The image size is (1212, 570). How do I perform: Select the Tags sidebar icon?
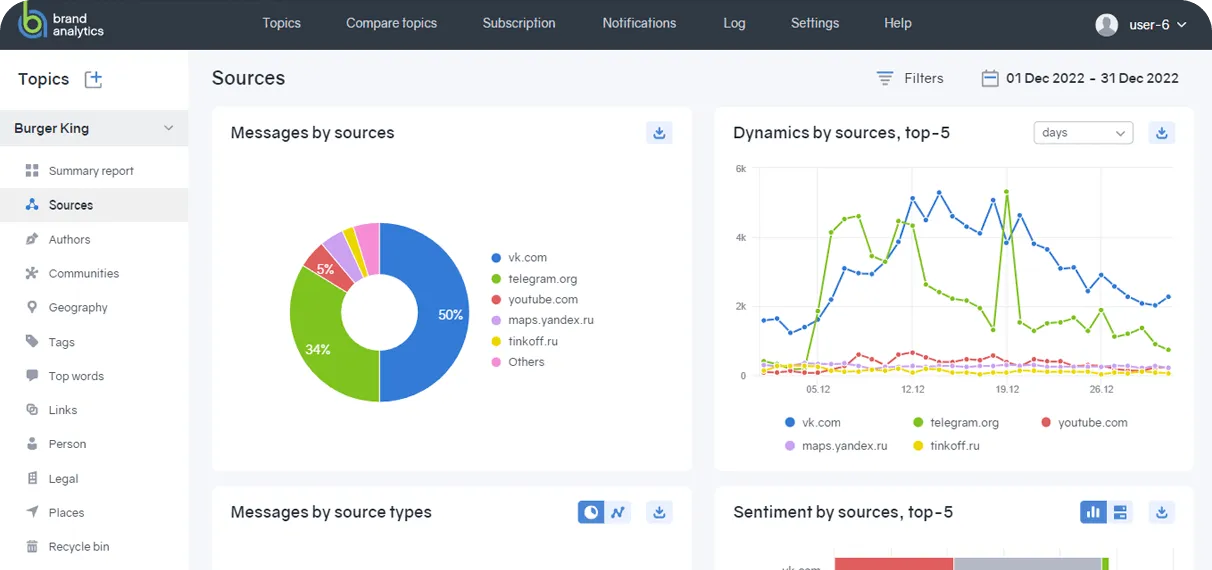[x=32, y=342]
